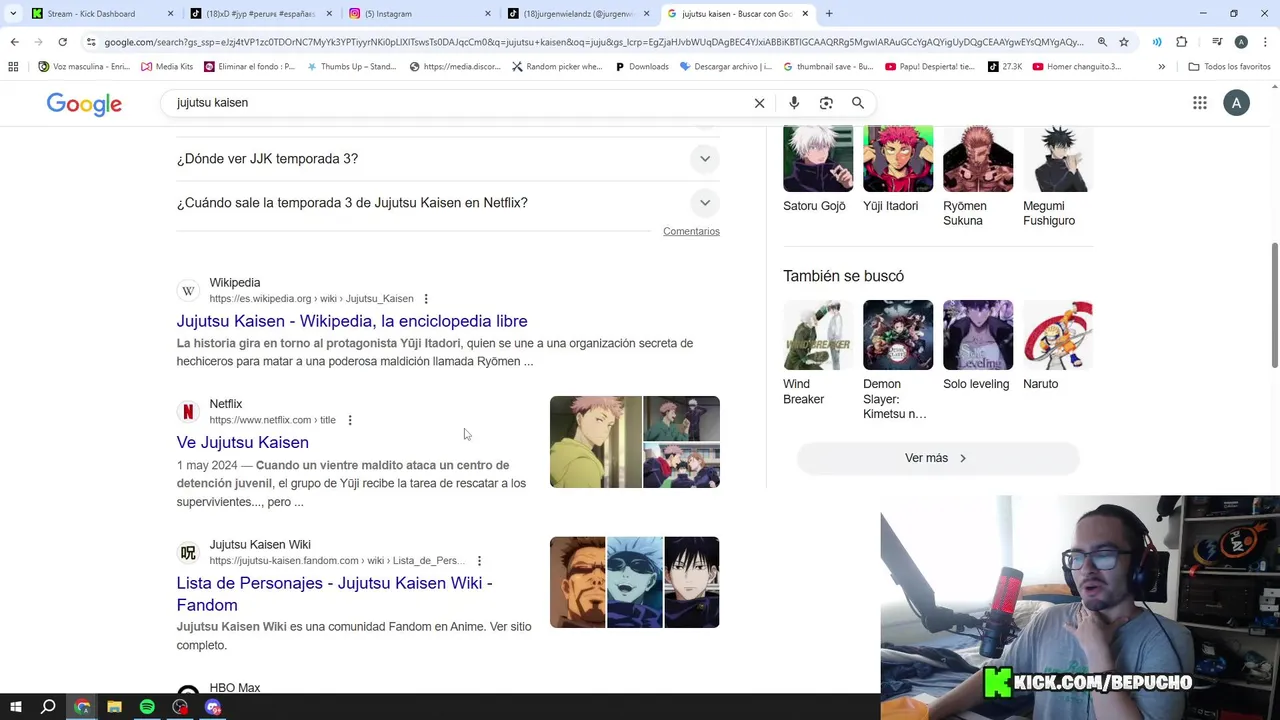Open Google Lens image search icon

(x=826, y=103)
